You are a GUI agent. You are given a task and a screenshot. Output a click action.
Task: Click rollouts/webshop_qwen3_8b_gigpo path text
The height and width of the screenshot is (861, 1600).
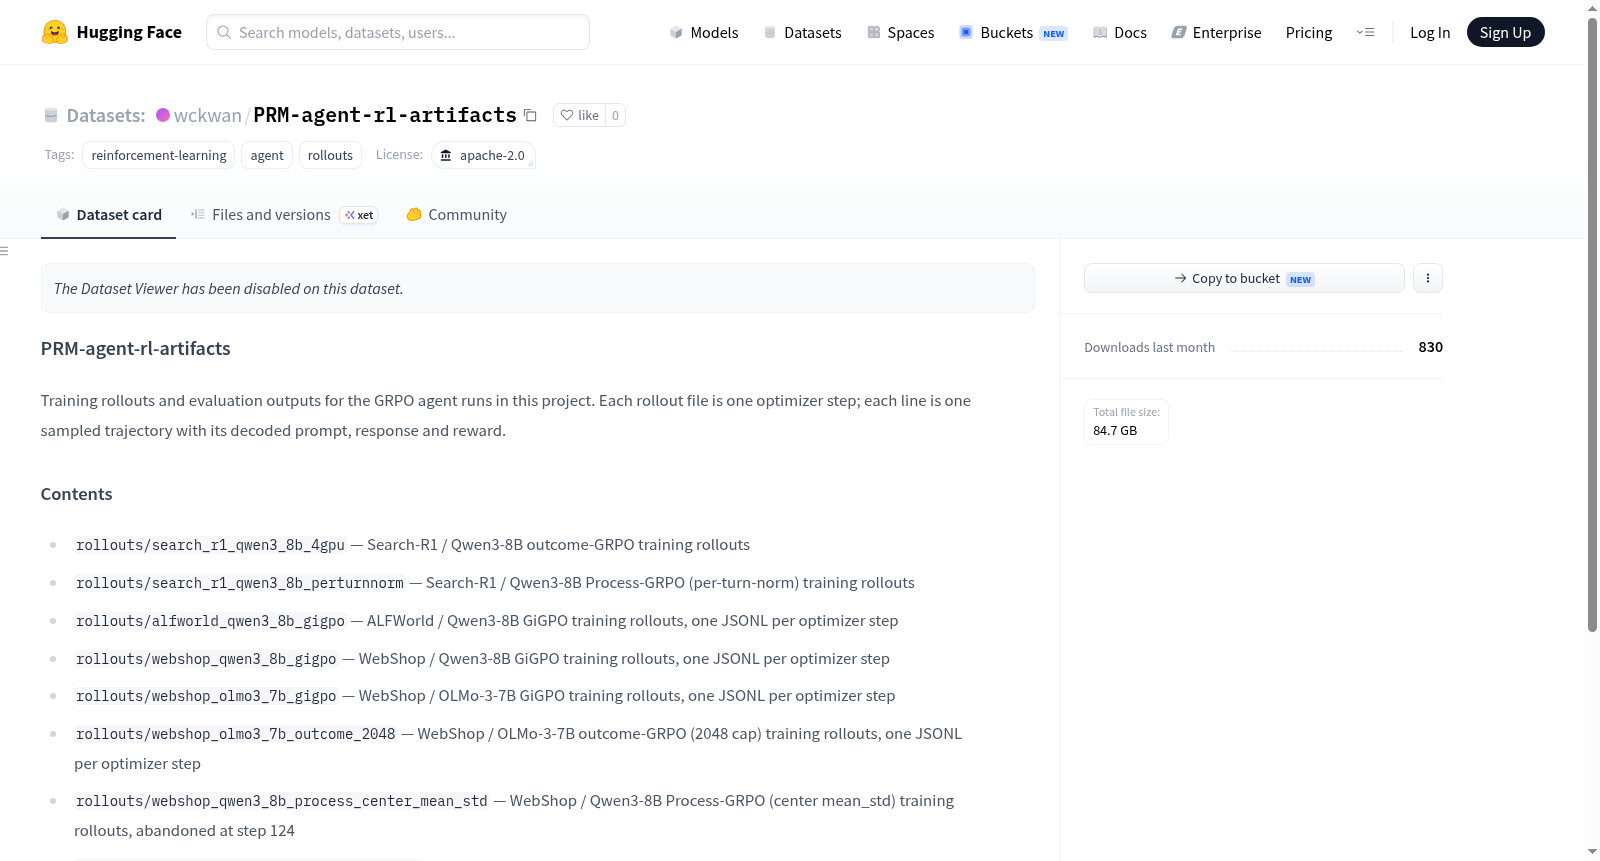[206, 659]
